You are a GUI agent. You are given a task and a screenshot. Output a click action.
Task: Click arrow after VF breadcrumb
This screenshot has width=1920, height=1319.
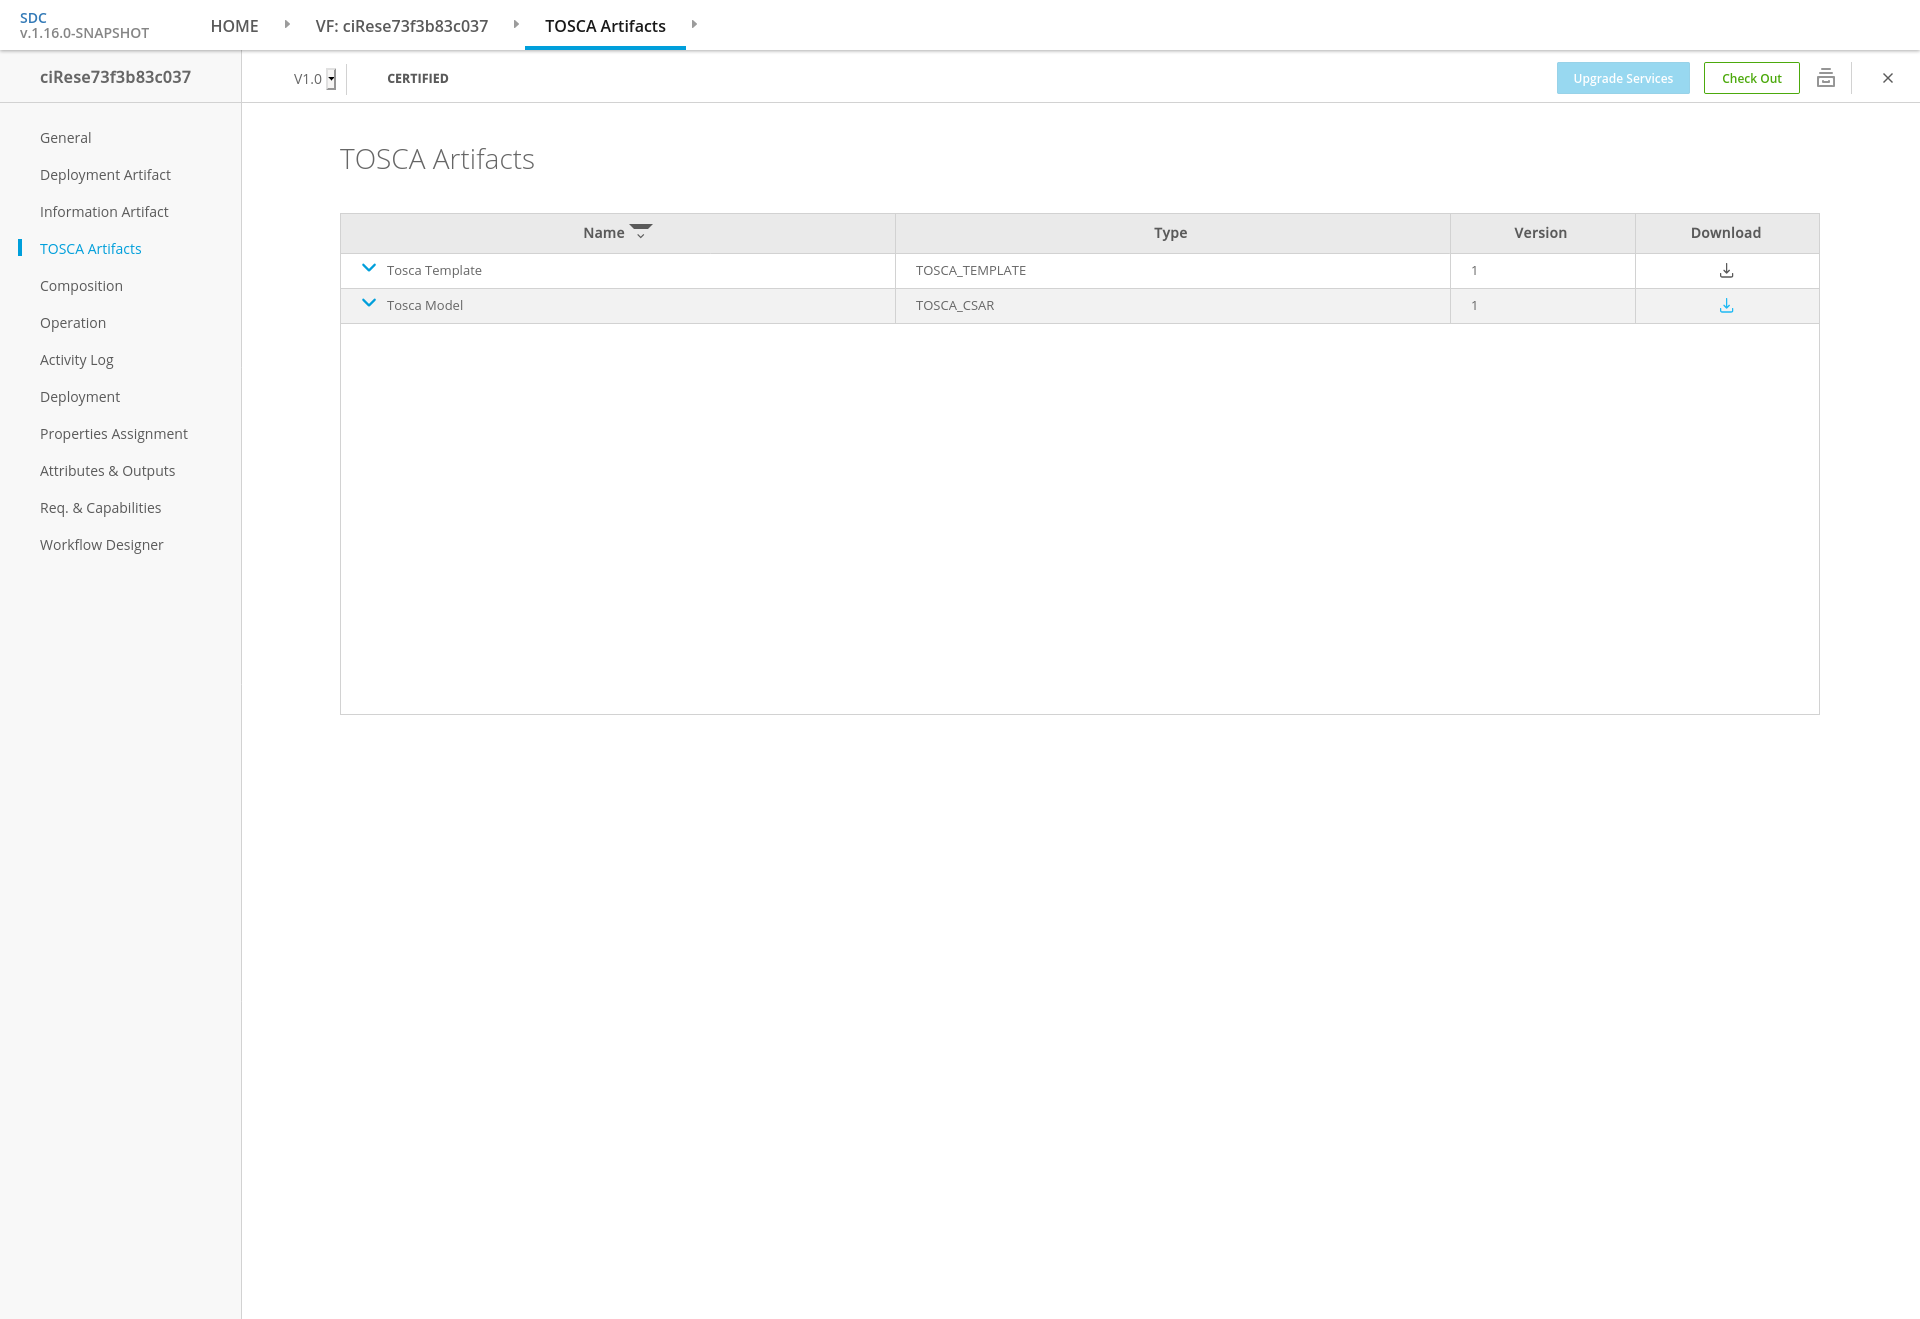tap(516, 25)
